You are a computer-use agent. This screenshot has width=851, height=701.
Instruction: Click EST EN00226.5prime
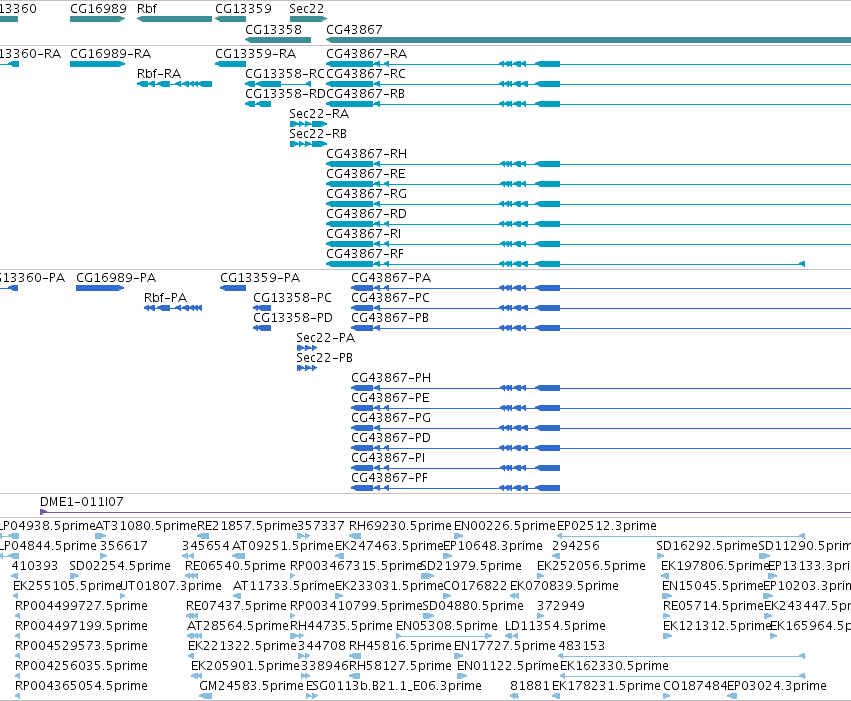[x=505, y=526]
